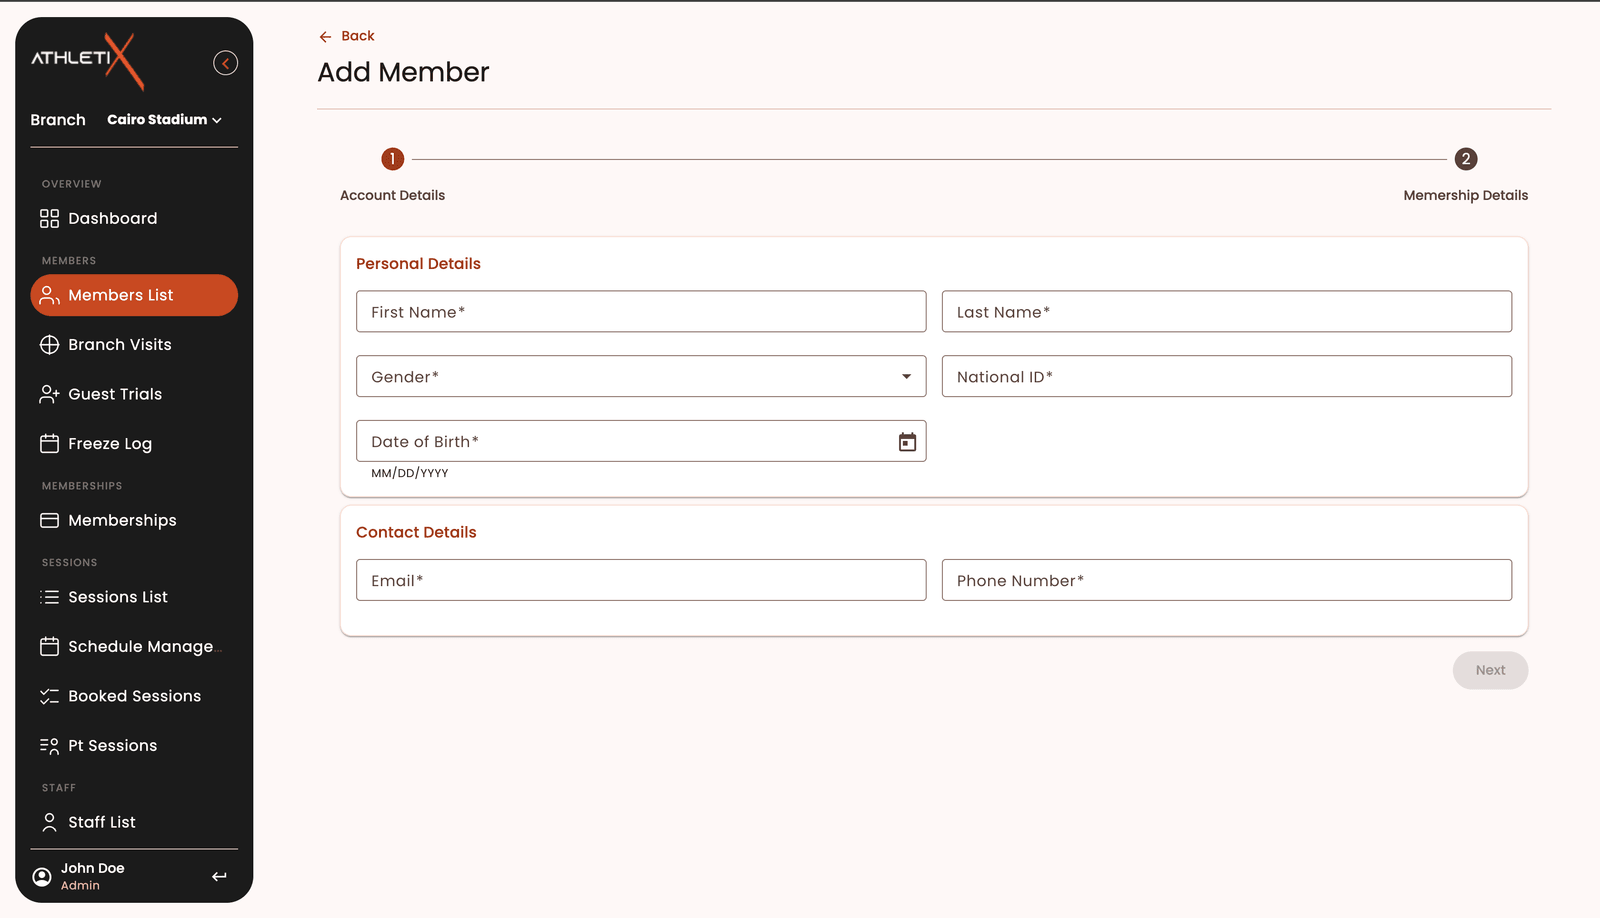The height and width of the screenshot is (918, 1600).
Task: Click the Sessions List lines icon
Action: (49, 597)
